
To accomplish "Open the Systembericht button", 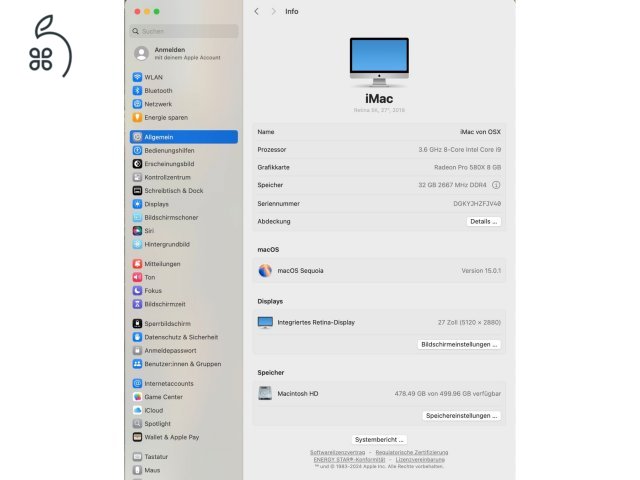I will coord(379,440).
